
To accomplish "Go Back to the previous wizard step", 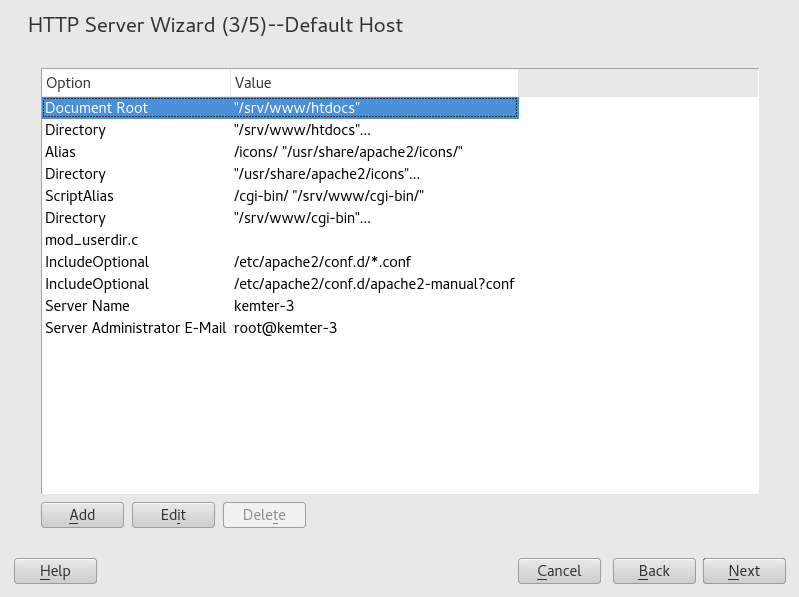I will pos(653,571).
